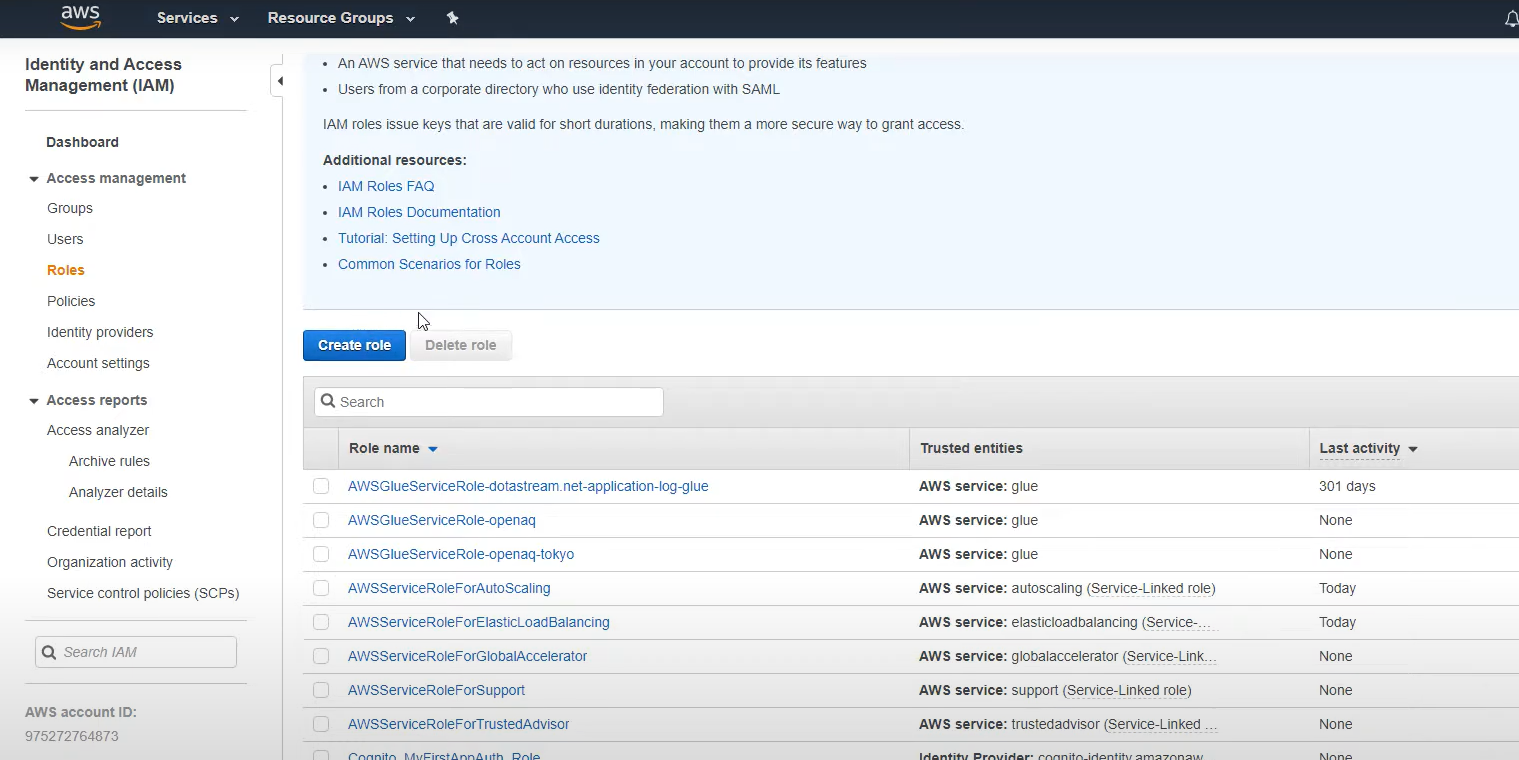Viewport: 1519px width, 760px height.
Task: Tick the AWSServiceRoleForSupport checkbox
Action: [x=321, y=690]
